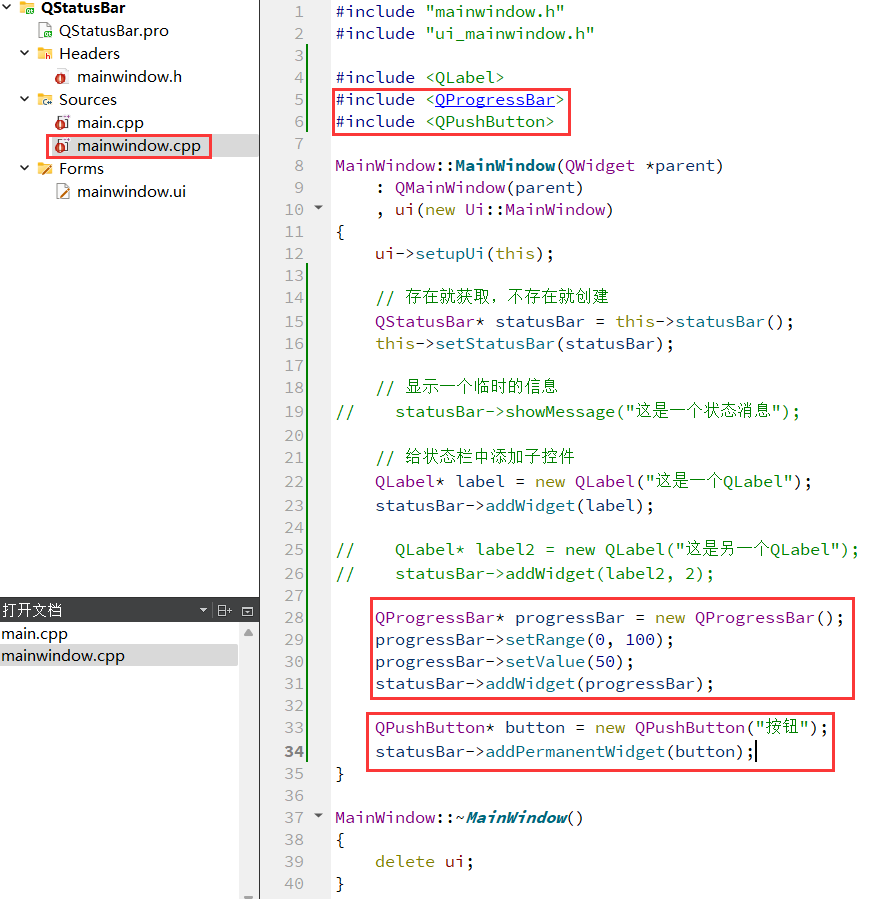Open mainwindow.ui form file
Image resolution: width=869 pixels, height=899 pixels.
pyautogui.click(x=131, y=191)
